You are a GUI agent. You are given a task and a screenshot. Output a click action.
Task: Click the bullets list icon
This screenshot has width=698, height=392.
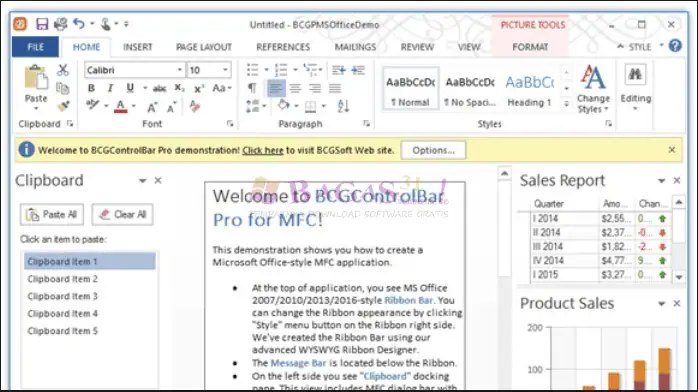click(x=252, y=70)
